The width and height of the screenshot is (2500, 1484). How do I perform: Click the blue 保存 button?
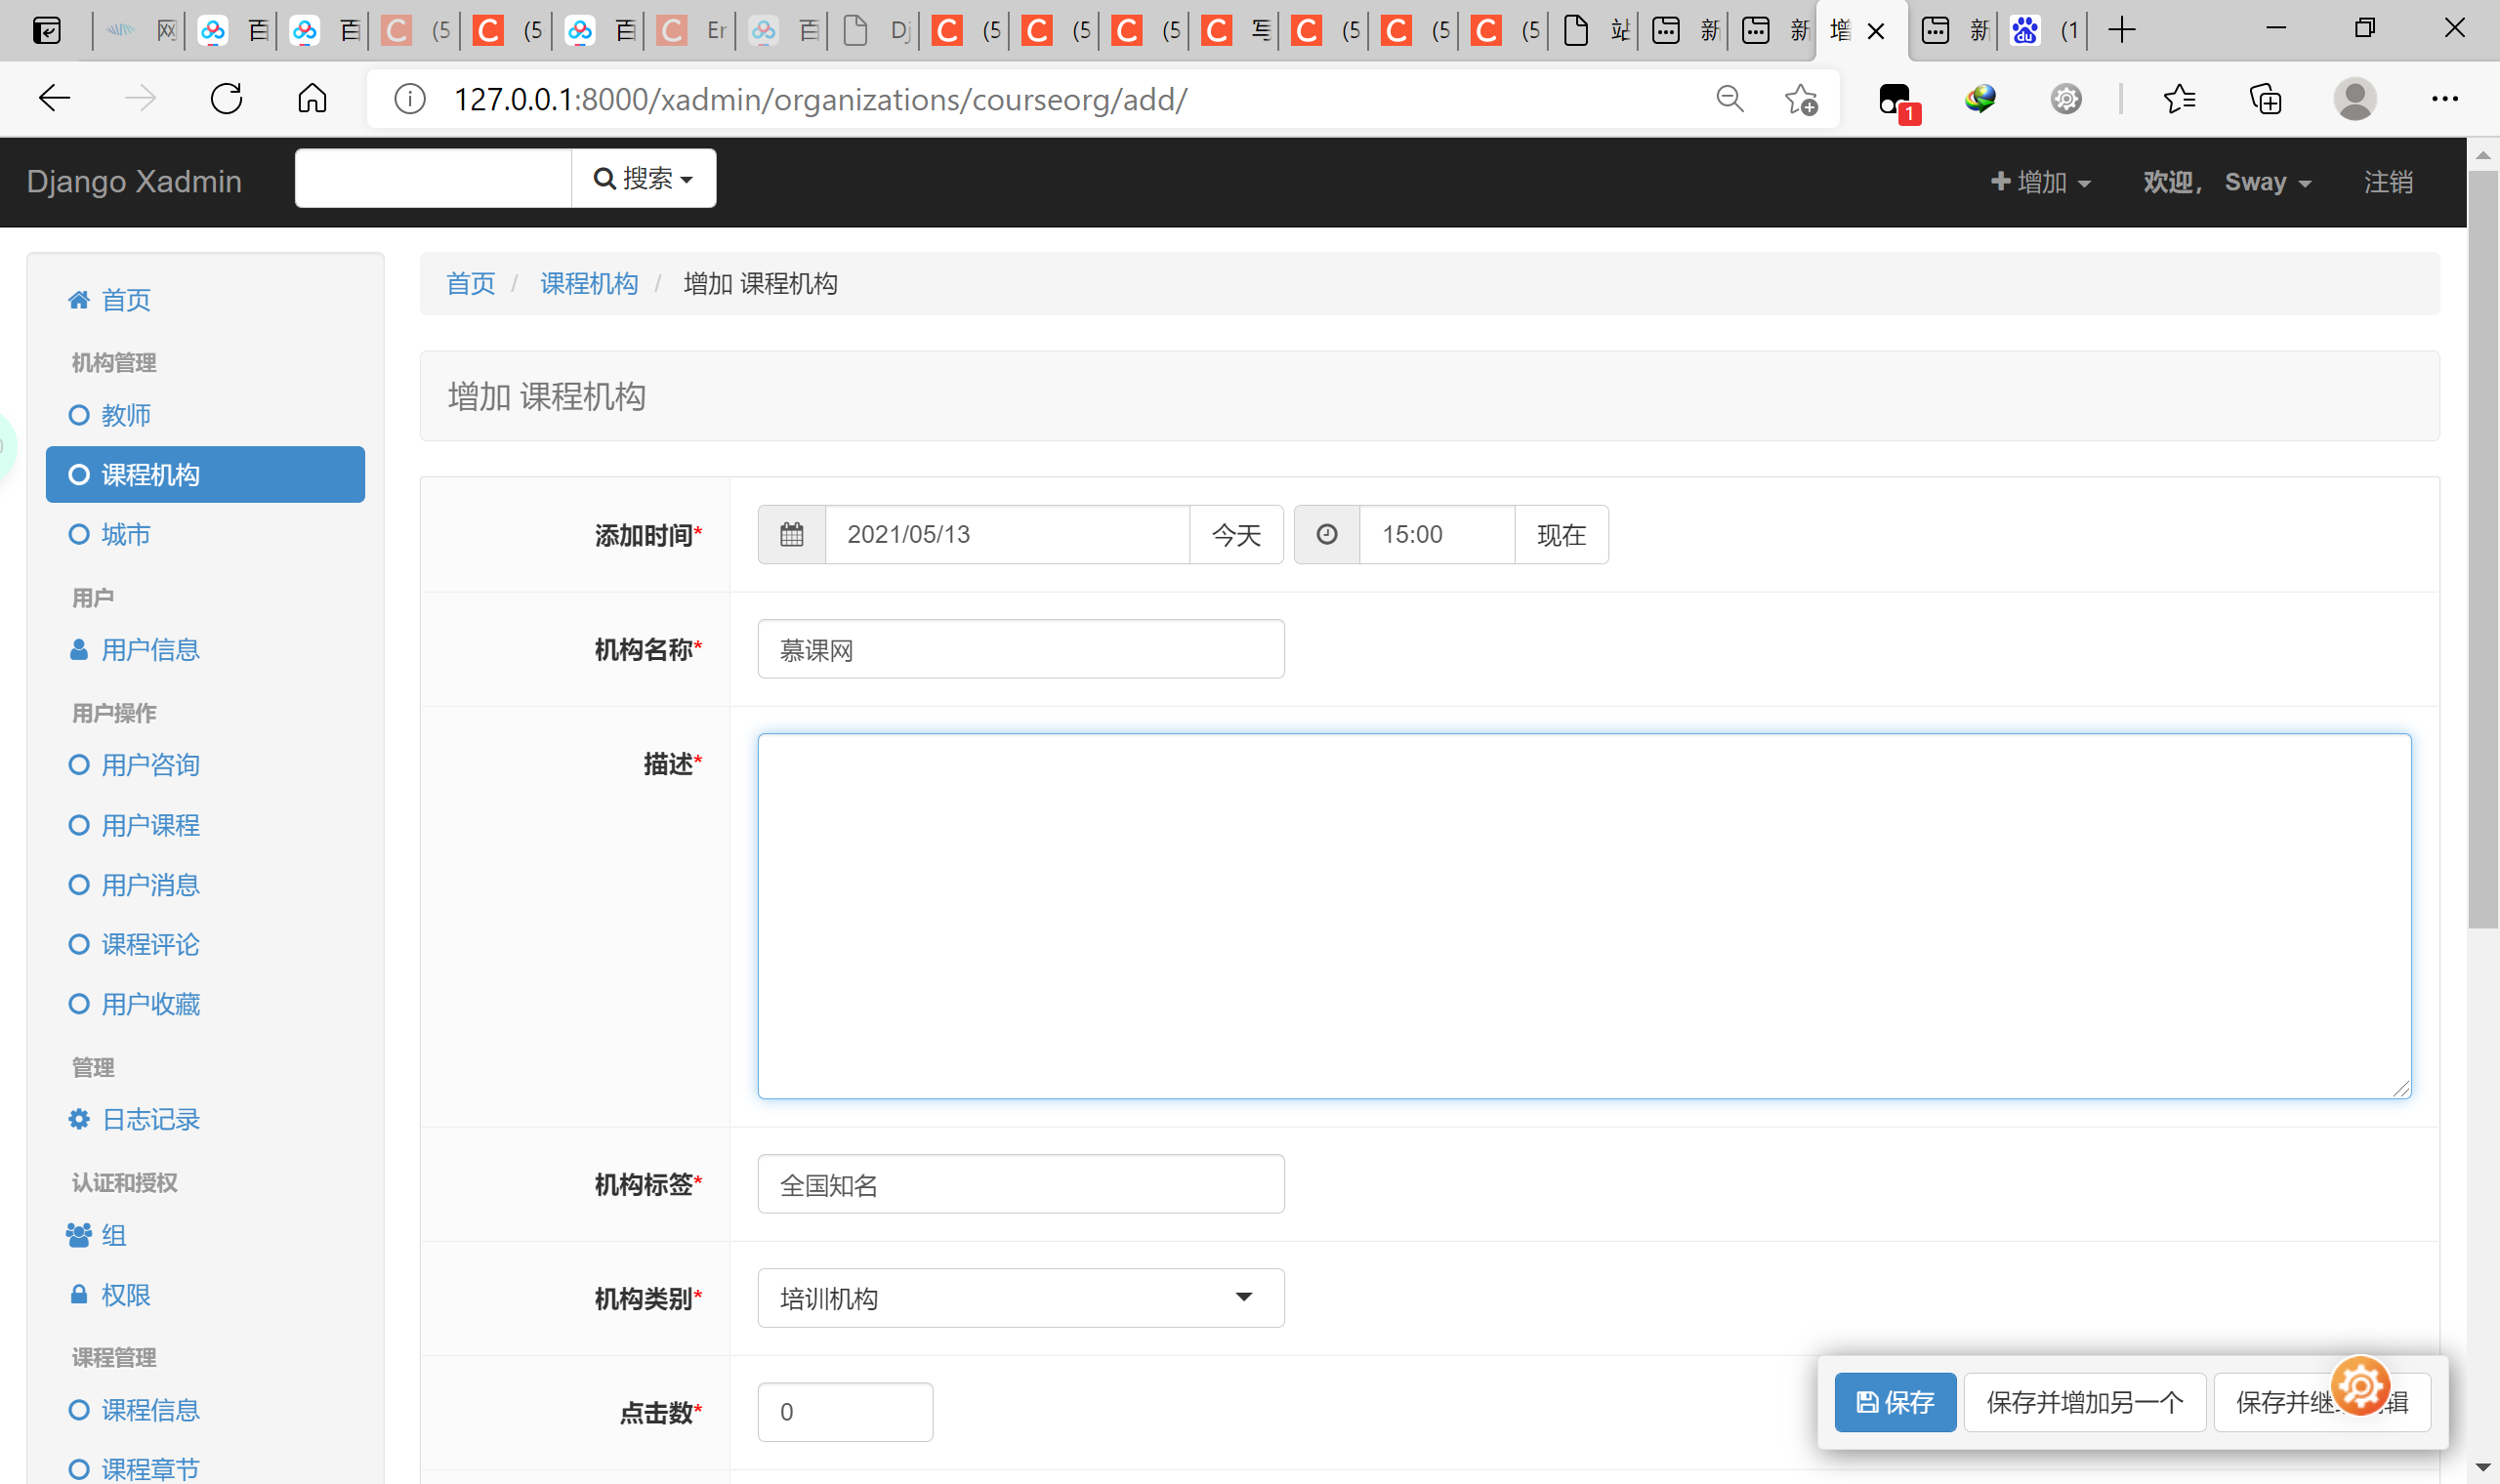pos(1895,1402)
